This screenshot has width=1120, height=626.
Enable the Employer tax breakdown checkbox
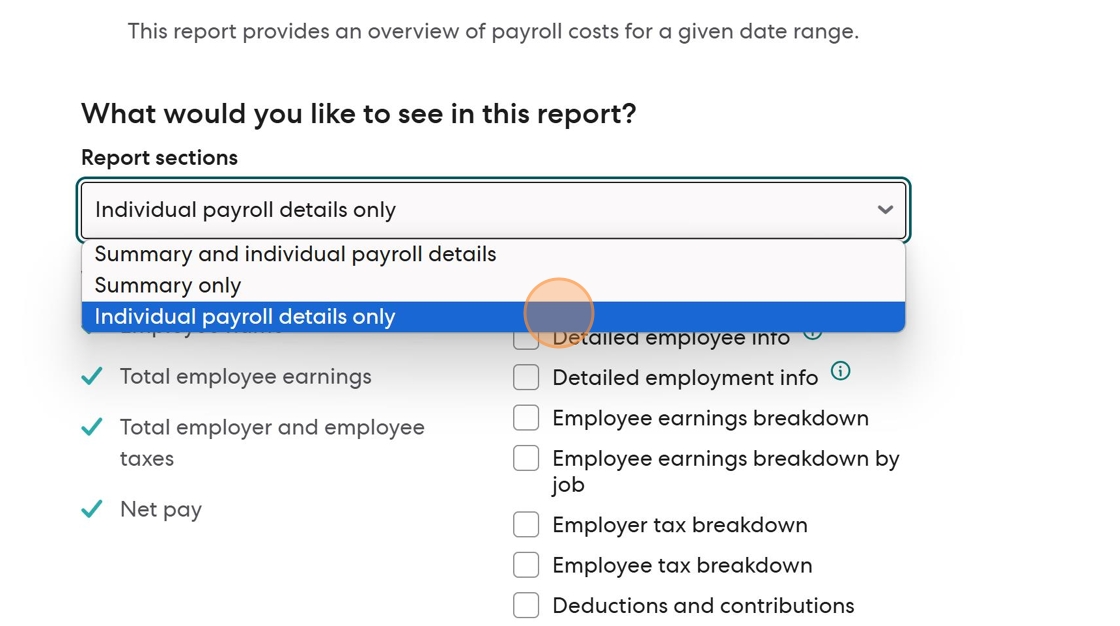tap(526, 524)
